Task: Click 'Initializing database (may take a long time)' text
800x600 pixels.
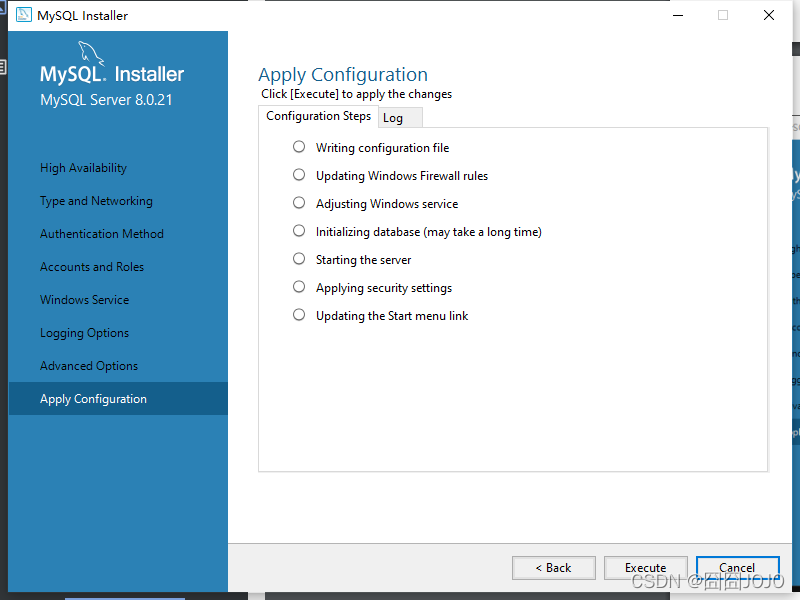Action: (x=429, y=232)
